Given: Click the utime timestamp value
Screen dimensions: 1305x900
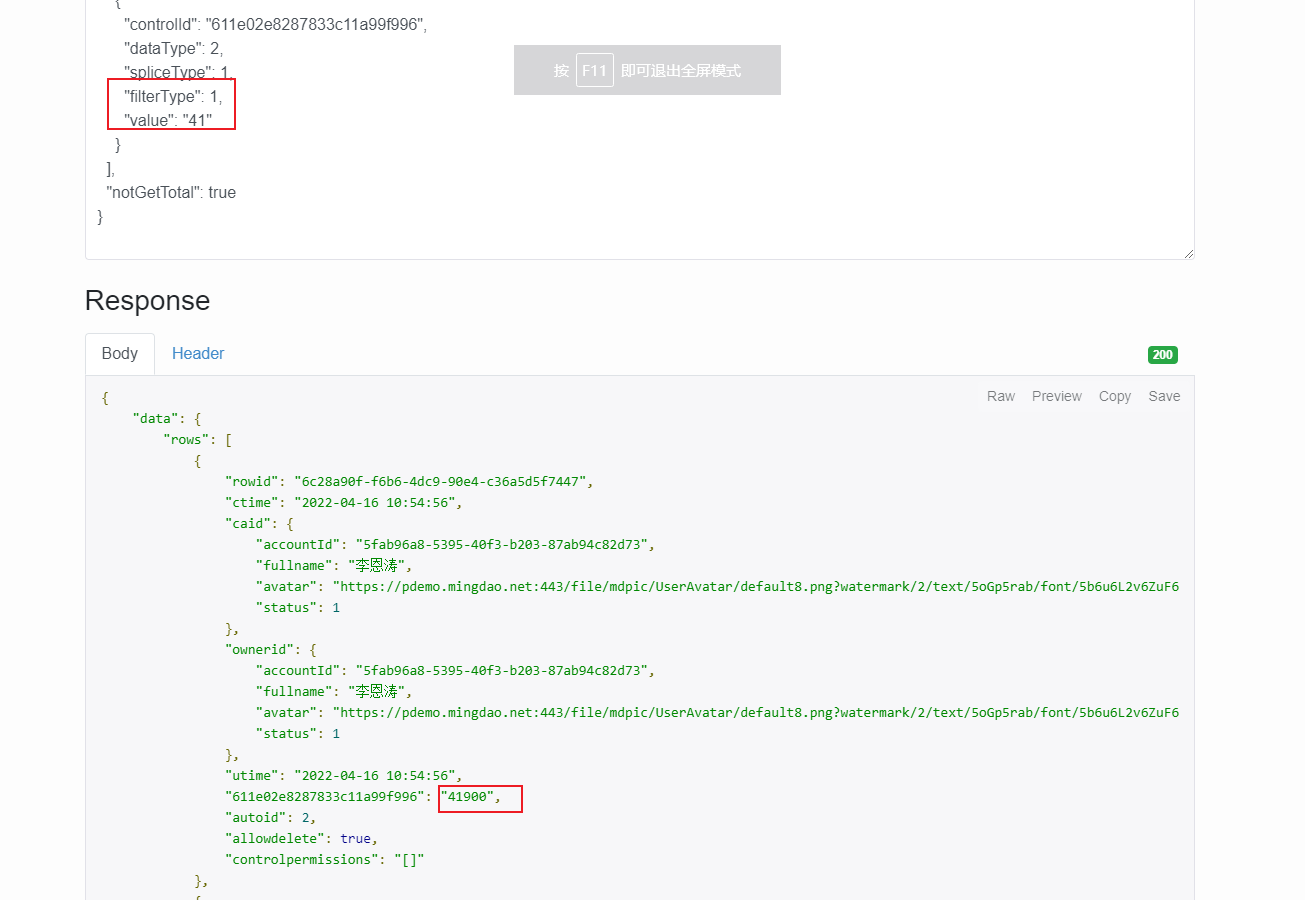Looking at the screenshot, I should click(376, 775).
